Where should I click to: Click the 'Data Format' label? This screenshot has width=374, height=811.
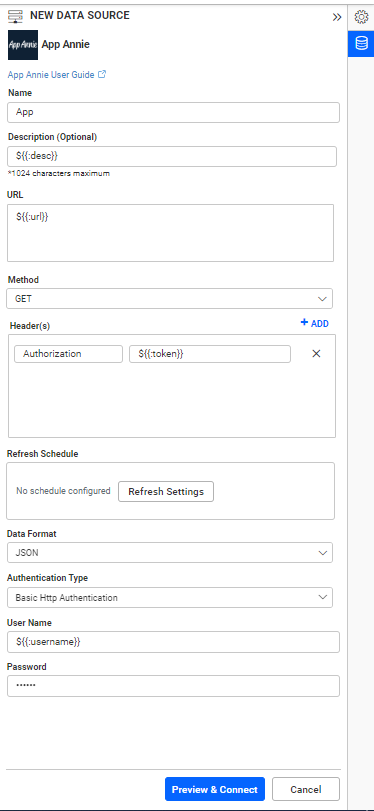coord(32,533)
